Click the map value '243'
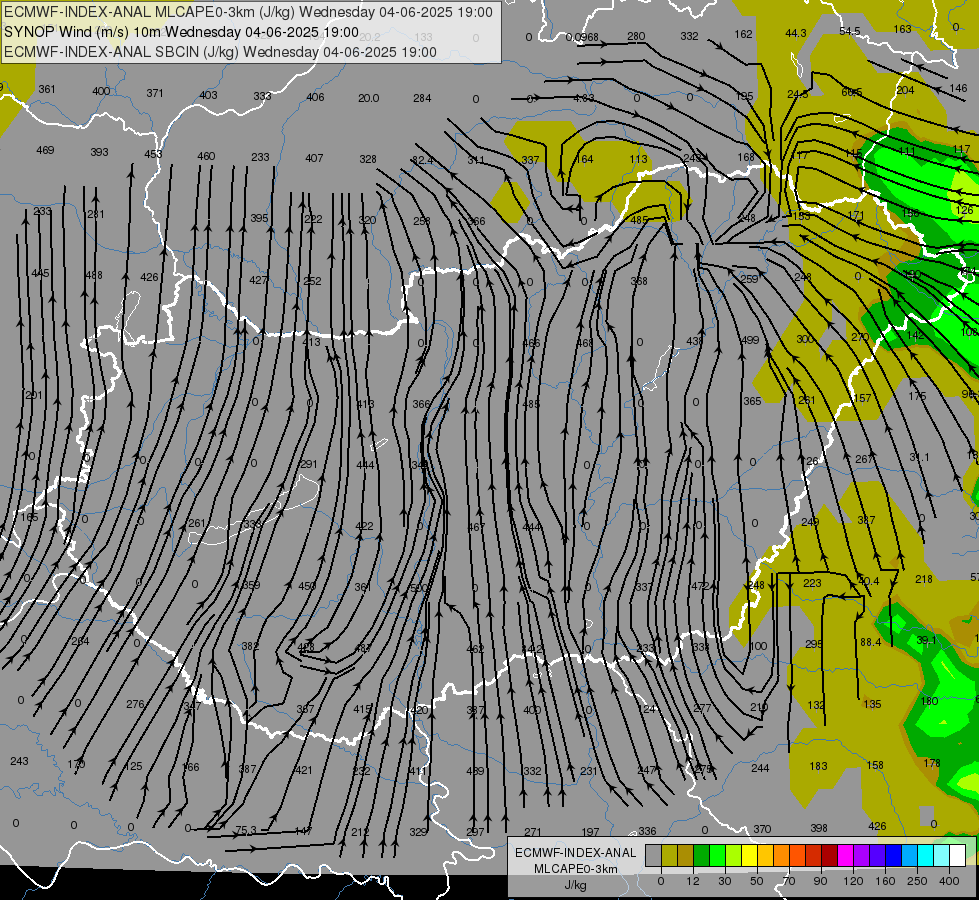979x900 pixels. tap(19, 761)
